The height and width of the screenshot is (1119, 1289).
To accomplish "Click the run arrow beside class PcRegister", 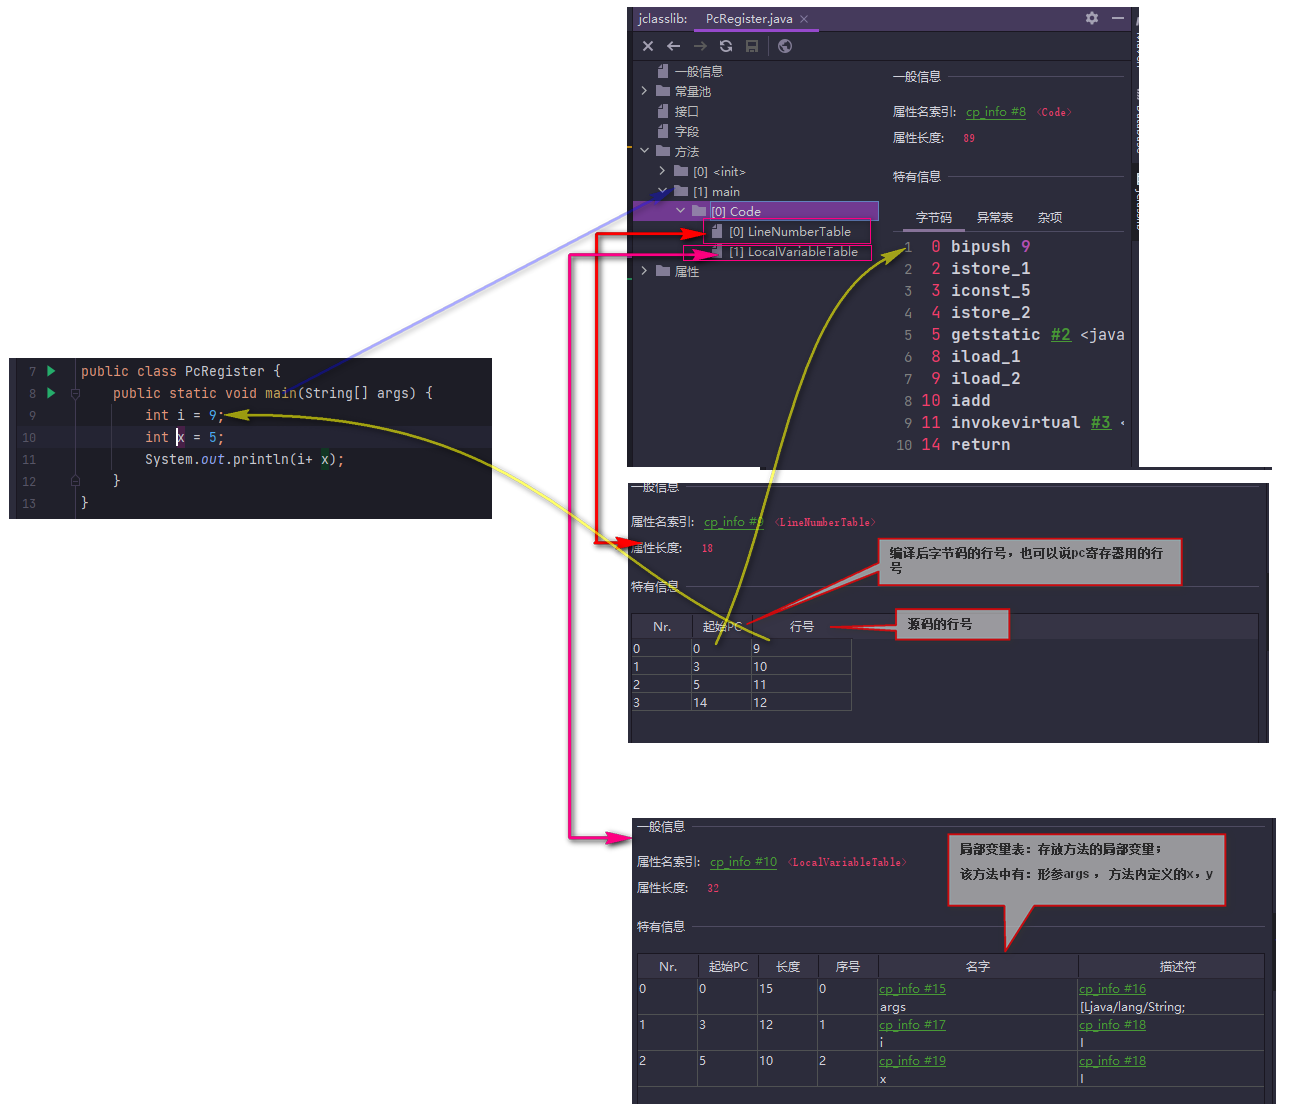I will [51, 371].
